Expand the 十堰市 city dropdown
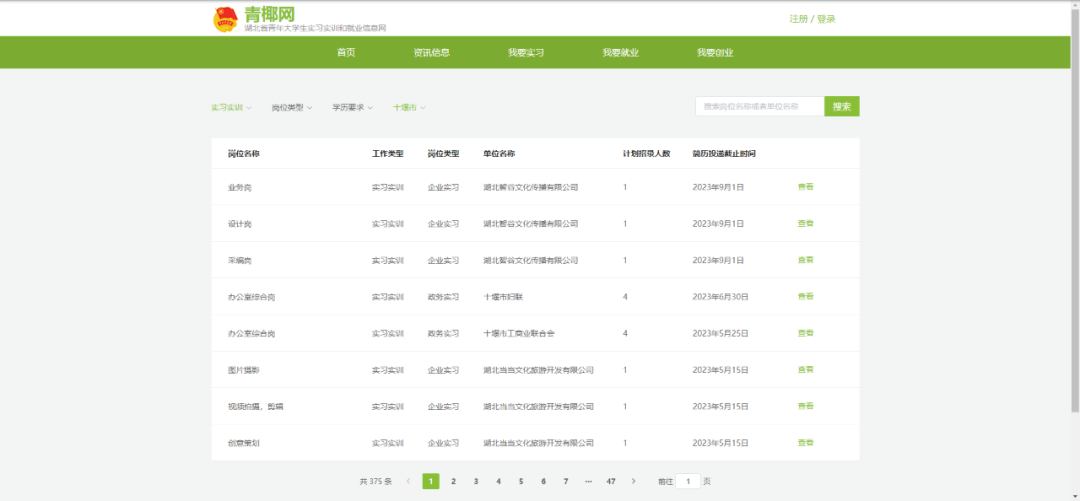This screenshot has height=501, width=1080. click(409, 108)
